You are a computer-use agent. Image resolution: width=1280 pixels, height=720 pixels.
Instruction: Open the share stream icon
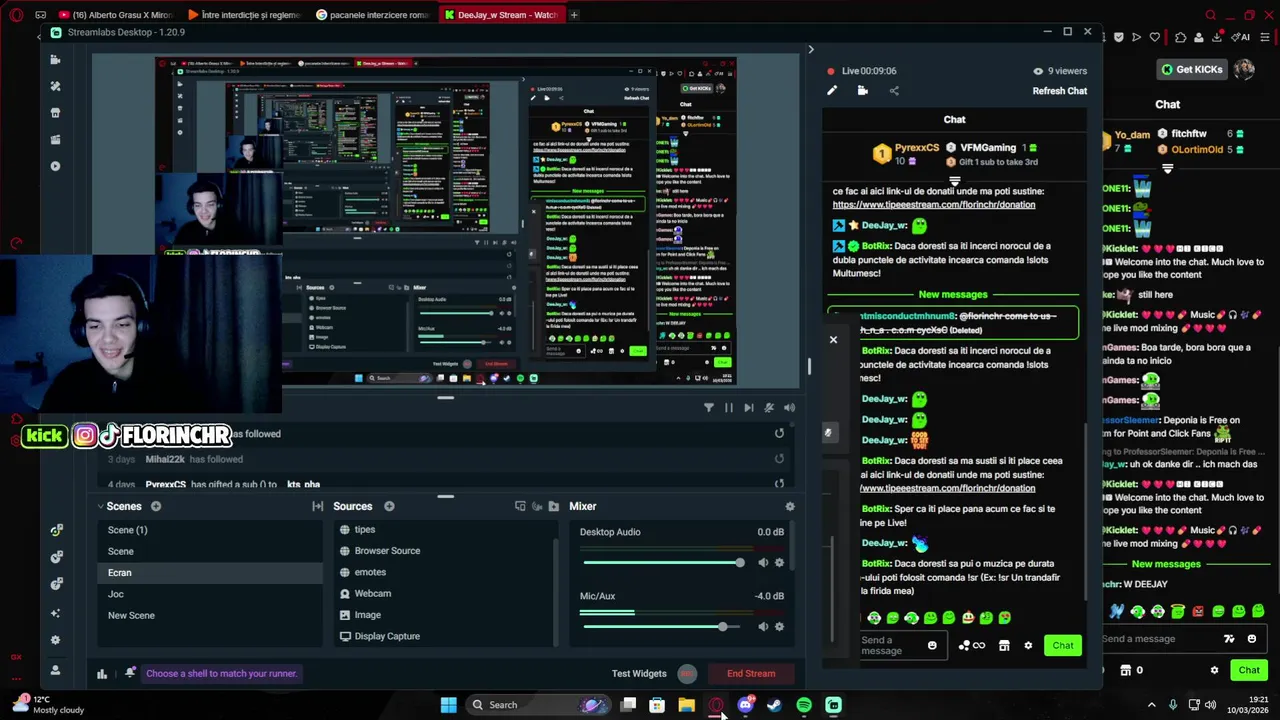(894, 91)
